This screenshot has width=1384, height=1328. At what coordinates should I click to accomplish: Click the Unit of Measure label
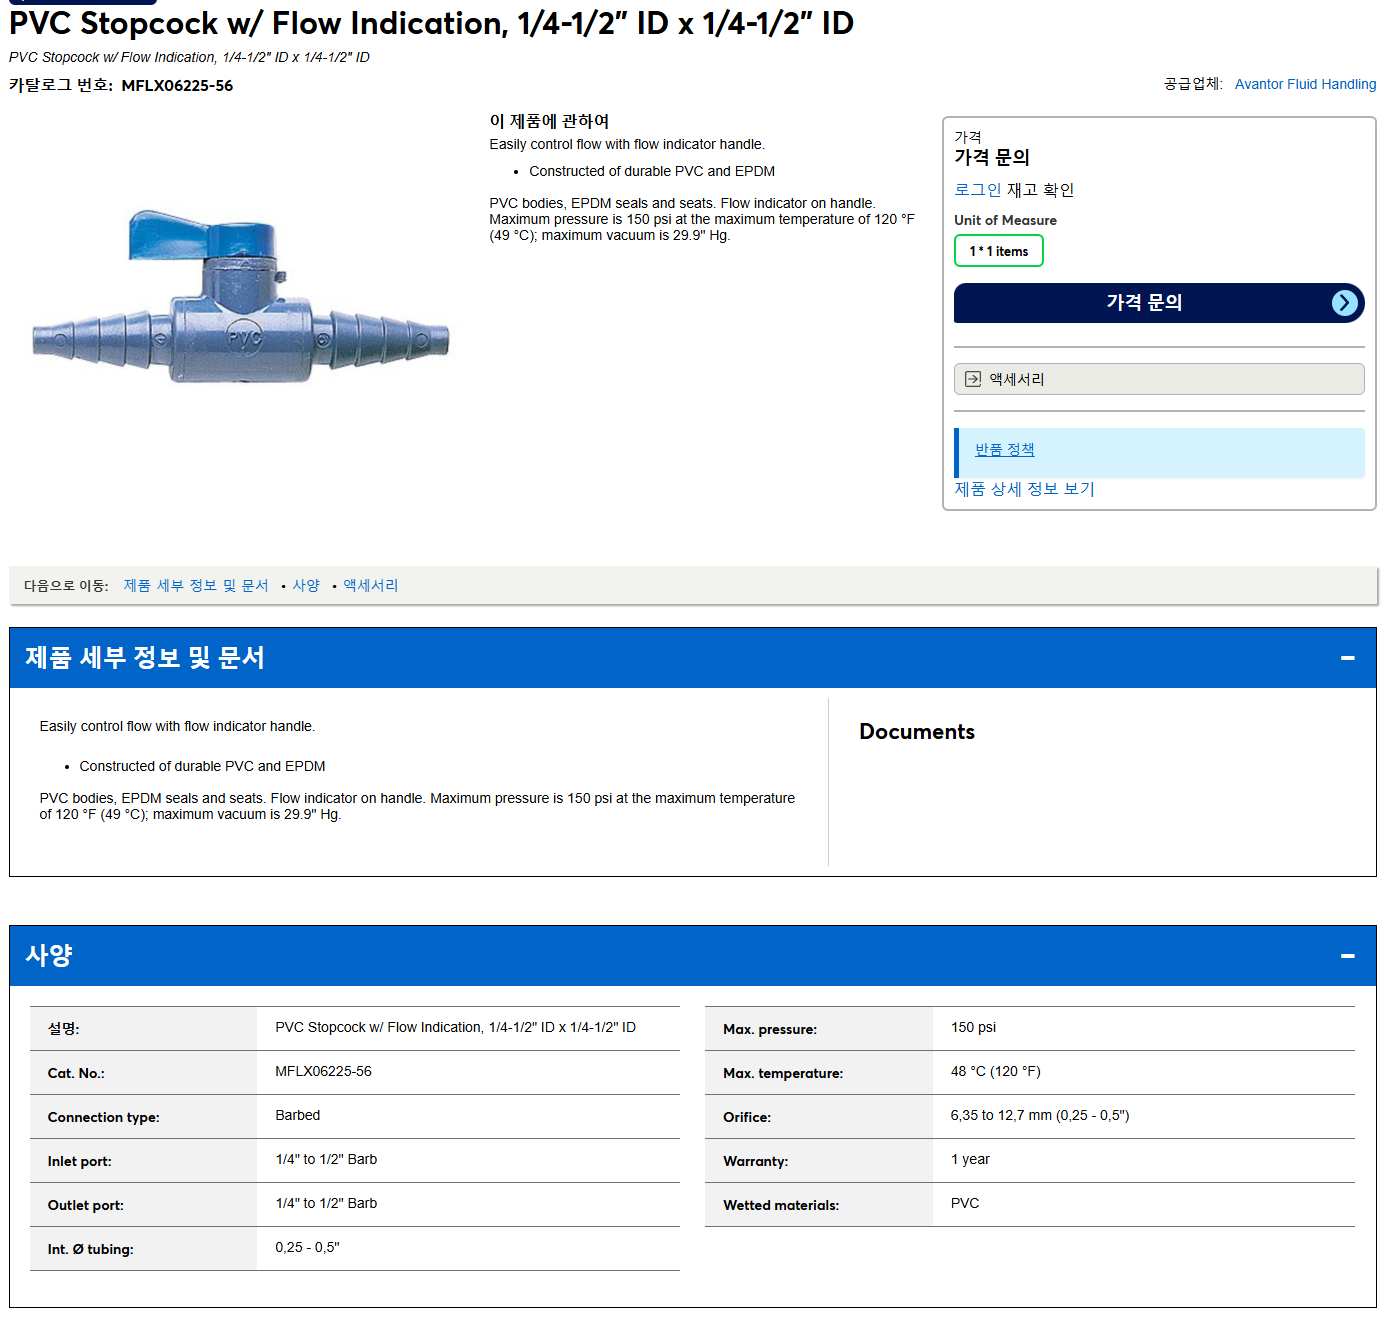1005,220
